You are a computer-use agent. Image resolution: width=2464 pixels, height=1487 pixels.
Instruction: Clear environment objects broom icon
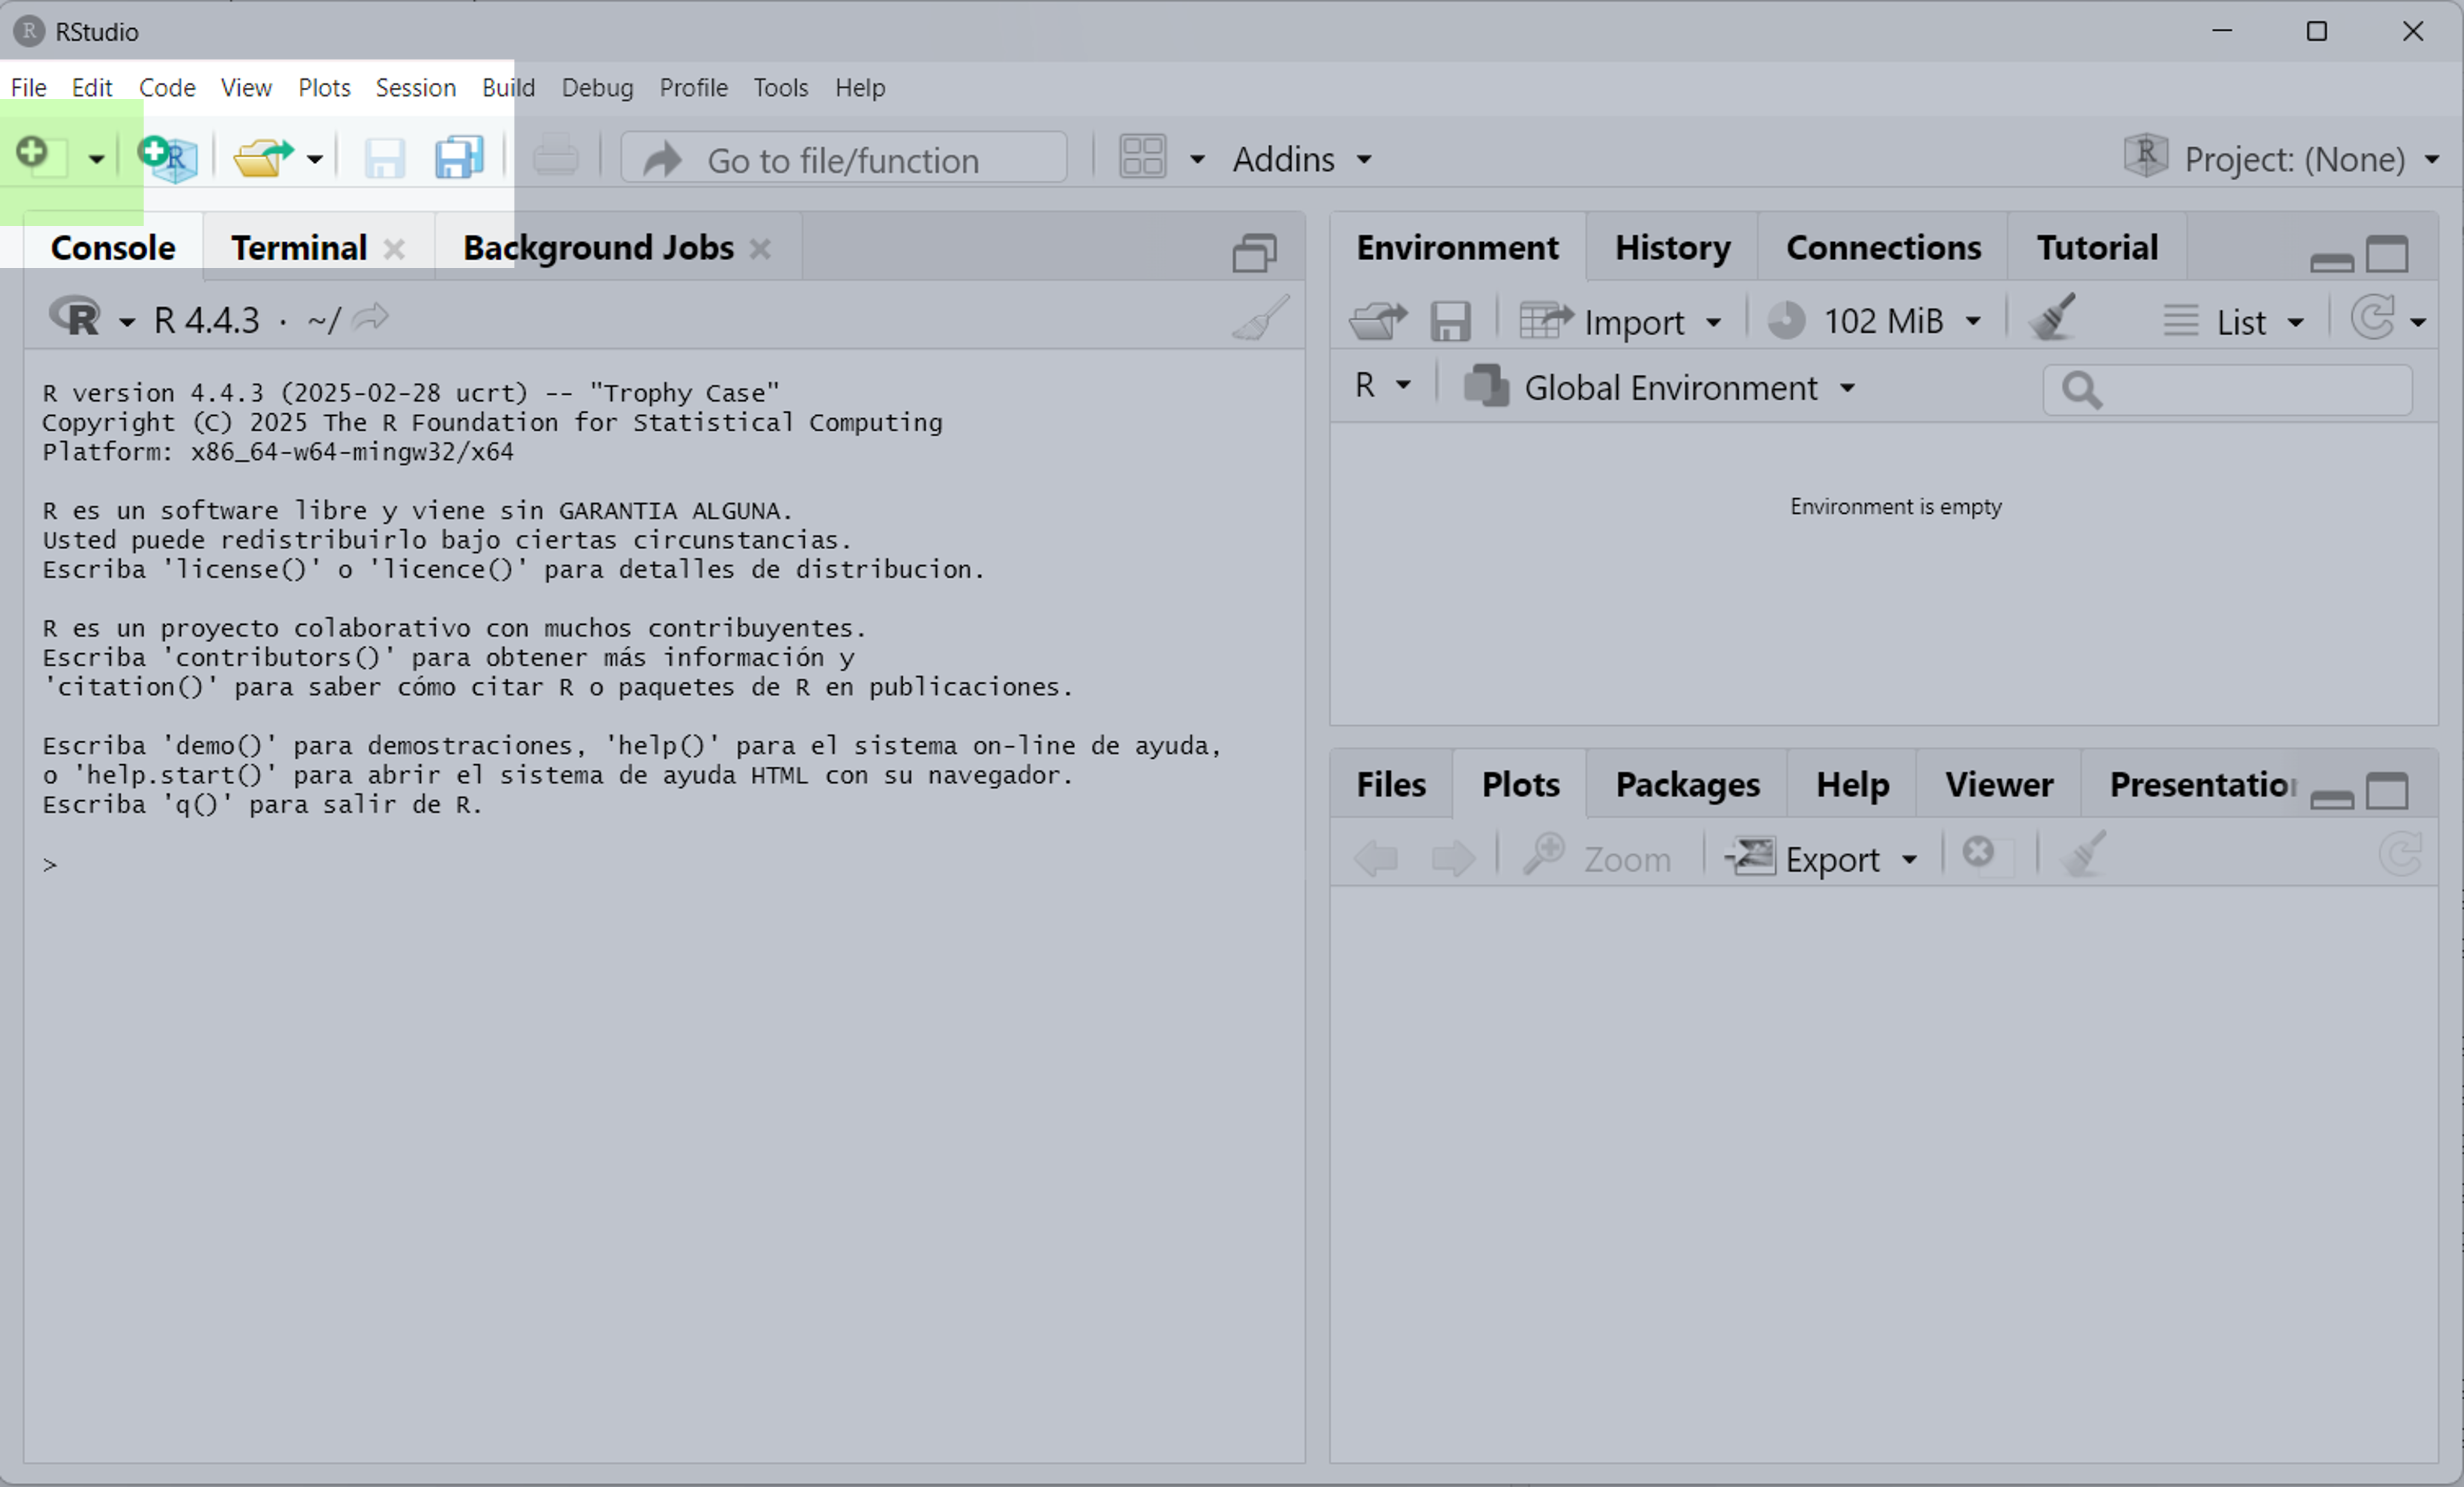coord(2053,319)
